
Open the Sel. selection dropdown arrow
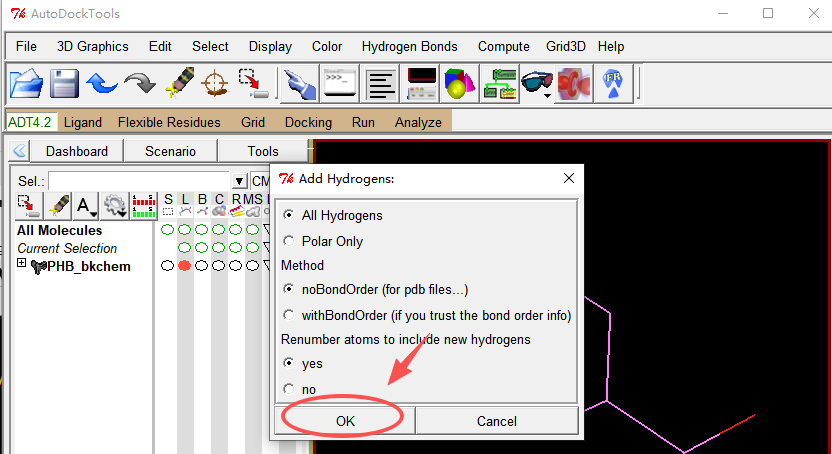(x=240, y=181)
